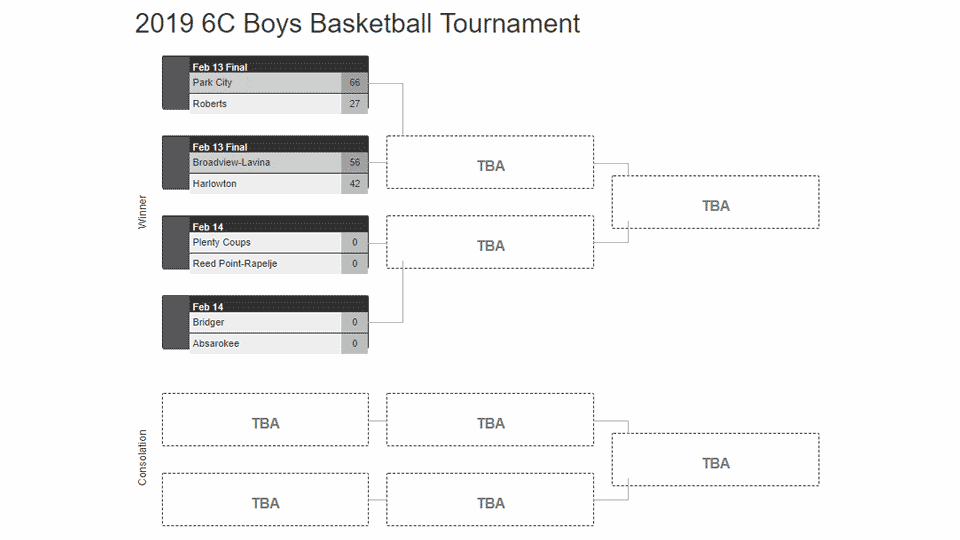Open the Broadview-Lavina team entry
960x540 pixels.
coord(231,163)
